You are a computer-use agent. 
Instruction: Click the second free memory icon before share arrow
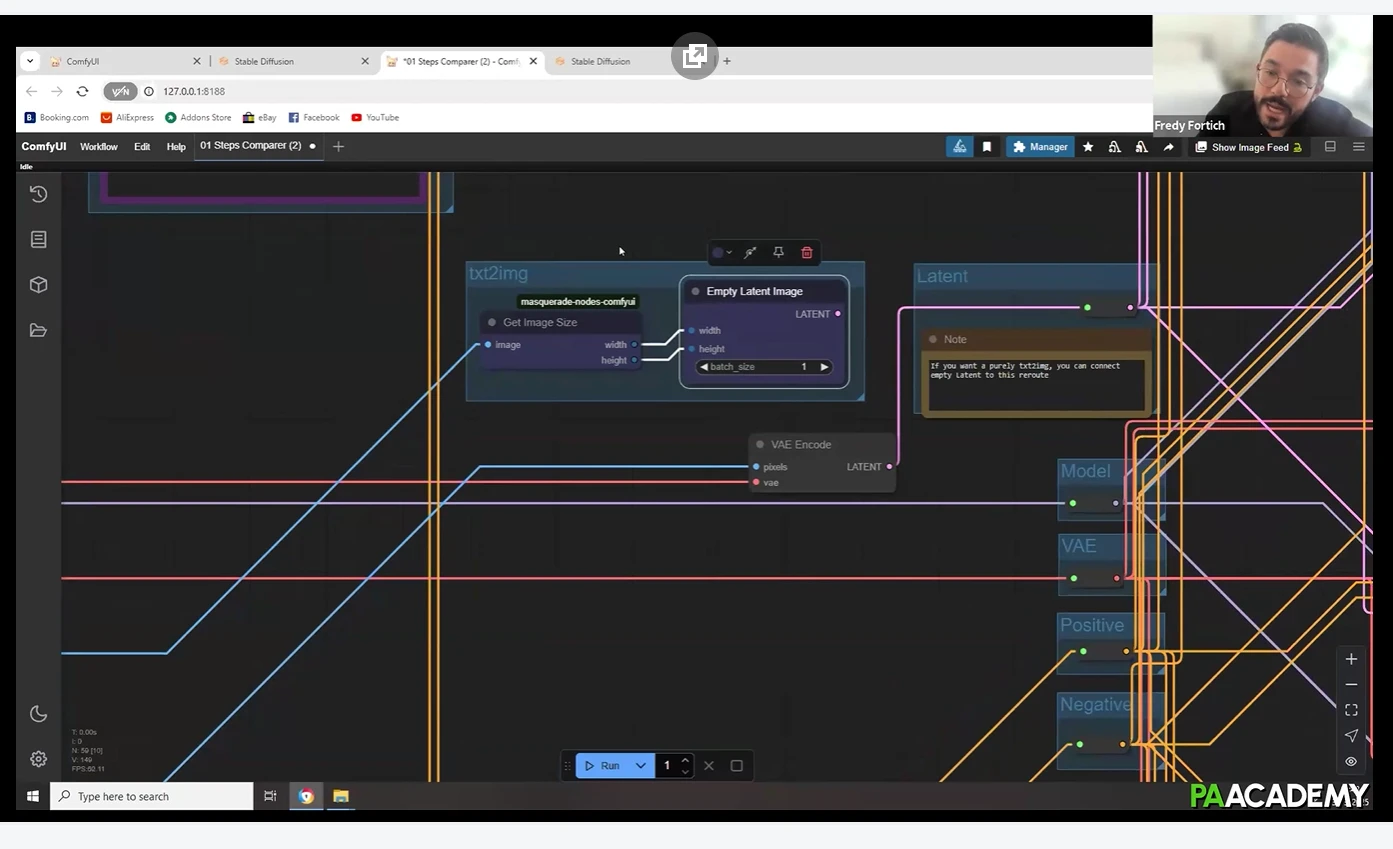(1141, 147)
